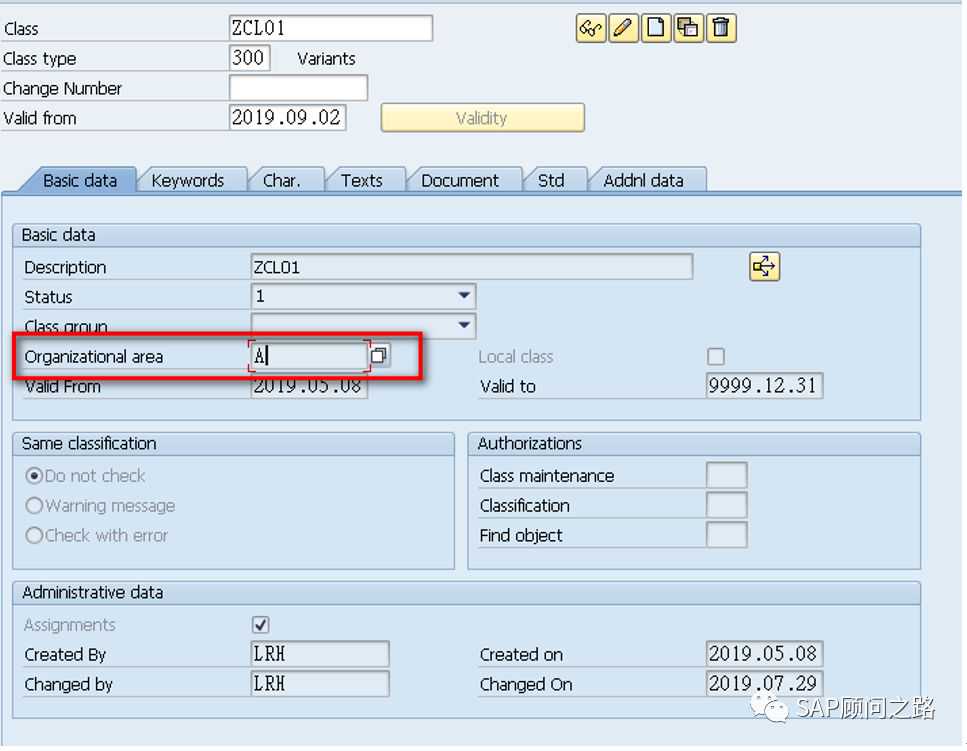Switch to the Addnl data tab
Viewport: 967px width, 751px height.
click(643, 181)
